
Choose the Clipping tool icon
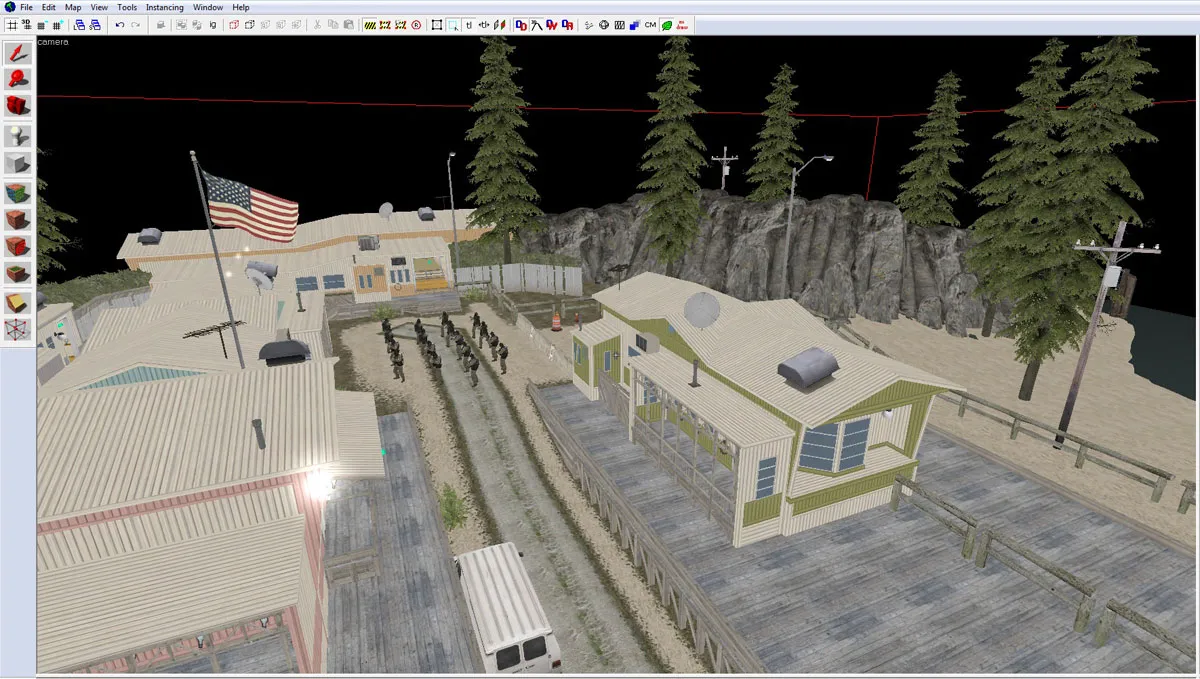click(x=18, y=301)
